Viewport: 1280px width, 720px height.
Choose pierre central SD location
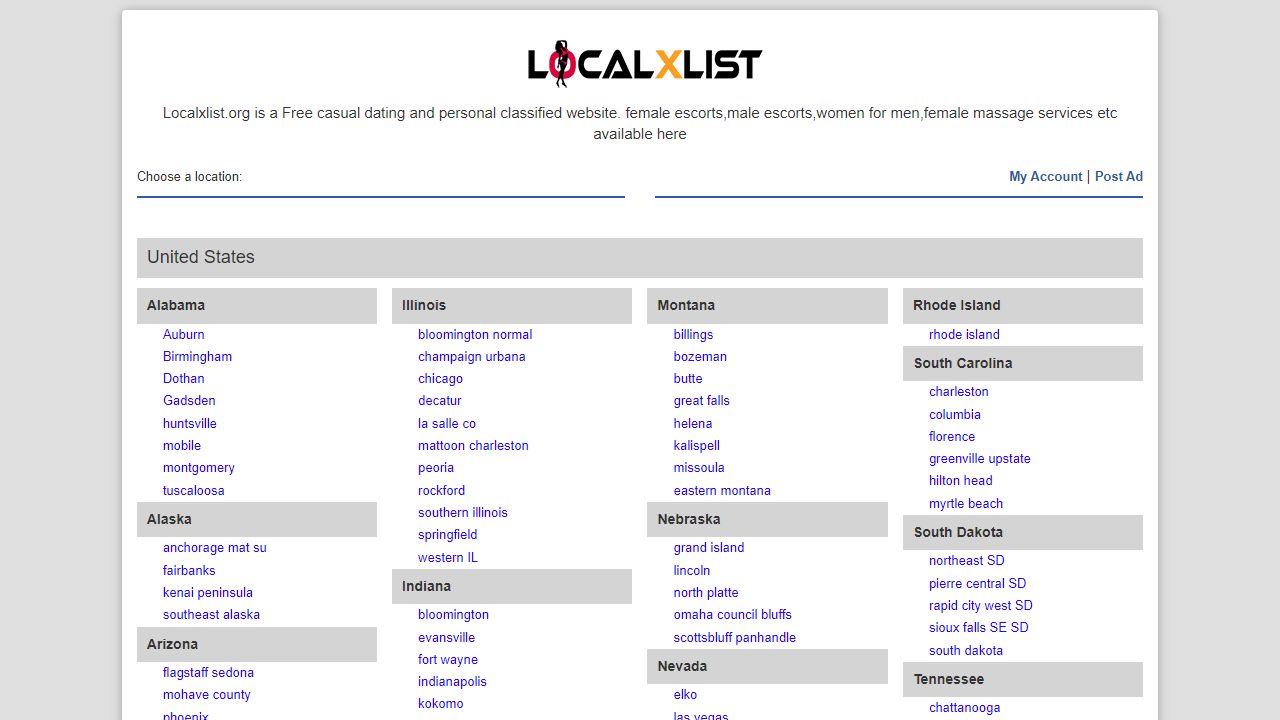coord(978,583)
